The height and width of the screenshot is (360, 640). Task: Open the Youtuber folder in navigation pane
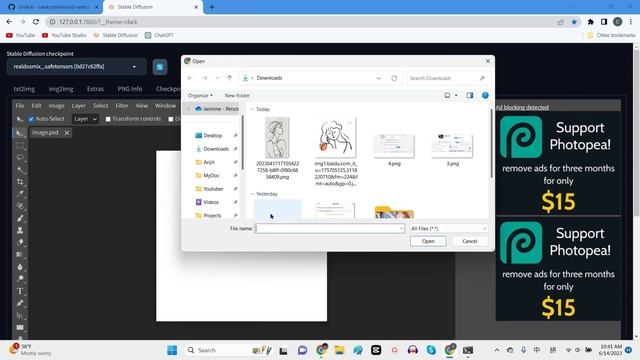pyautogui.click(x=213, y=189)
